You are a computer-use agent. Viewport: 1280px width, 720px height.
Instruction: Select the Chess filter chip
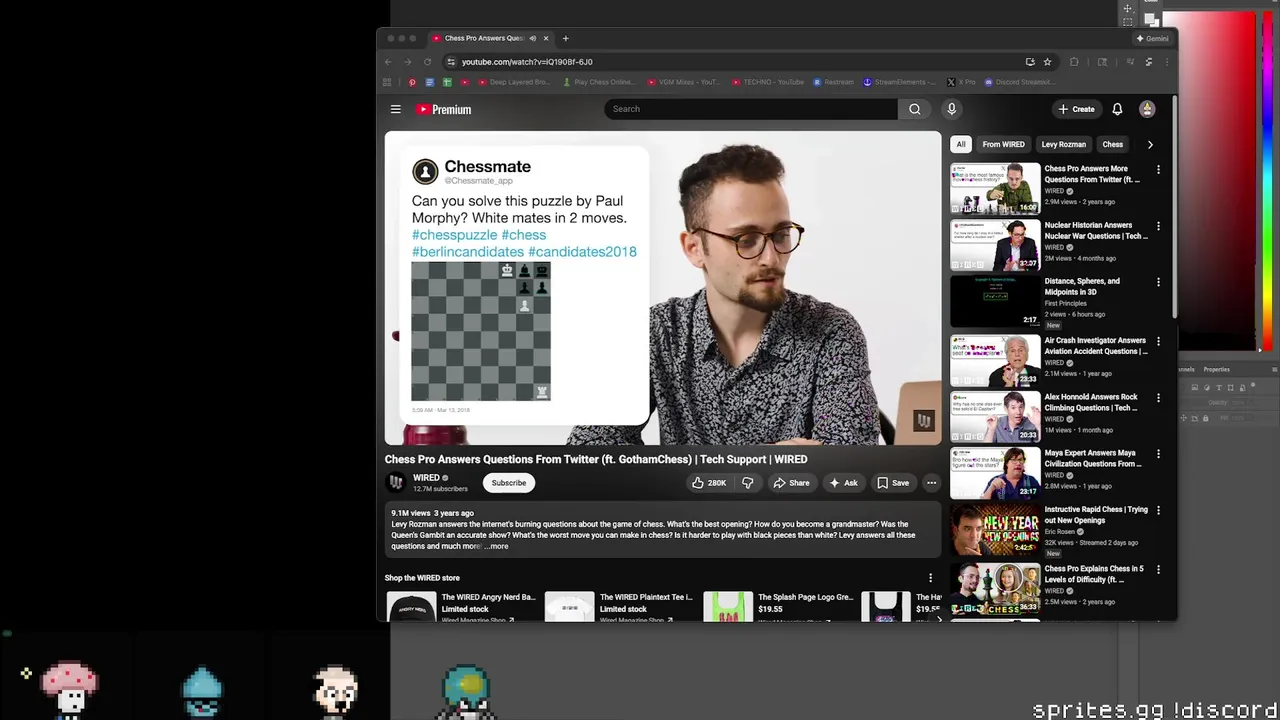[1112, 144]
